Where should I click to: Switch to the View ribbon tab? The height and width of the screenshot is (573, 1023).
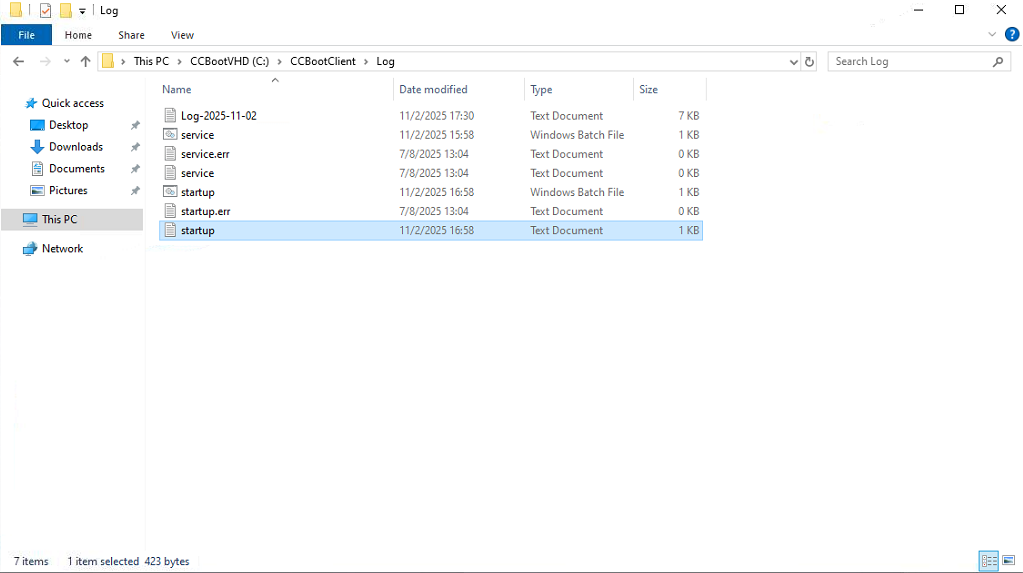(x=182, y=35)
